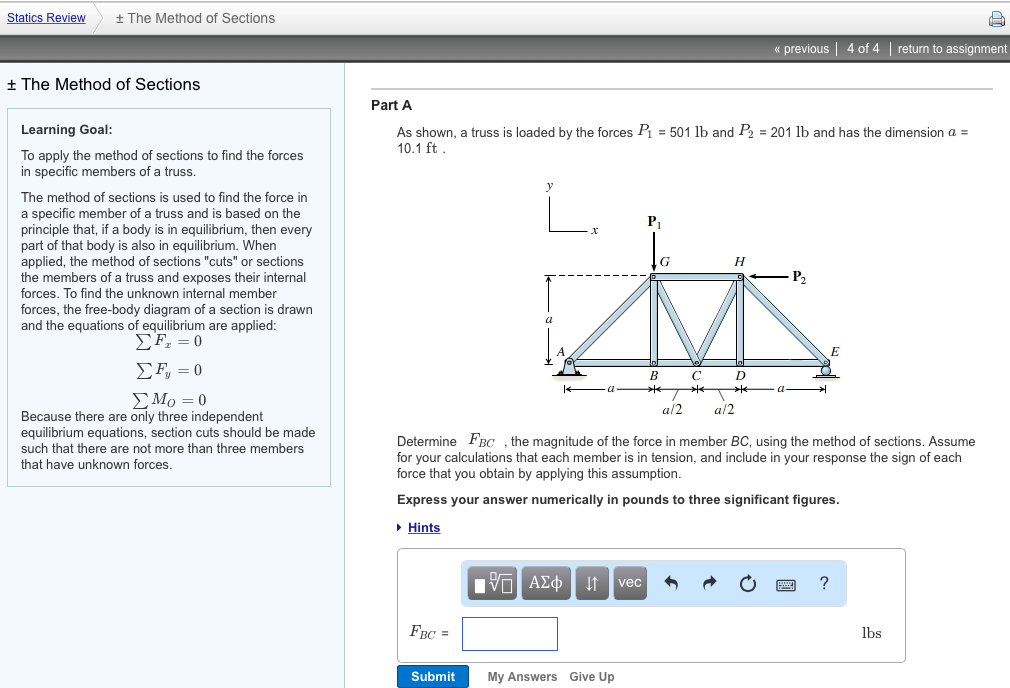The height and width of the screenshot is (688, 1010).
Task: Select the vec vector notation icon
Action: tap(629, 583)
